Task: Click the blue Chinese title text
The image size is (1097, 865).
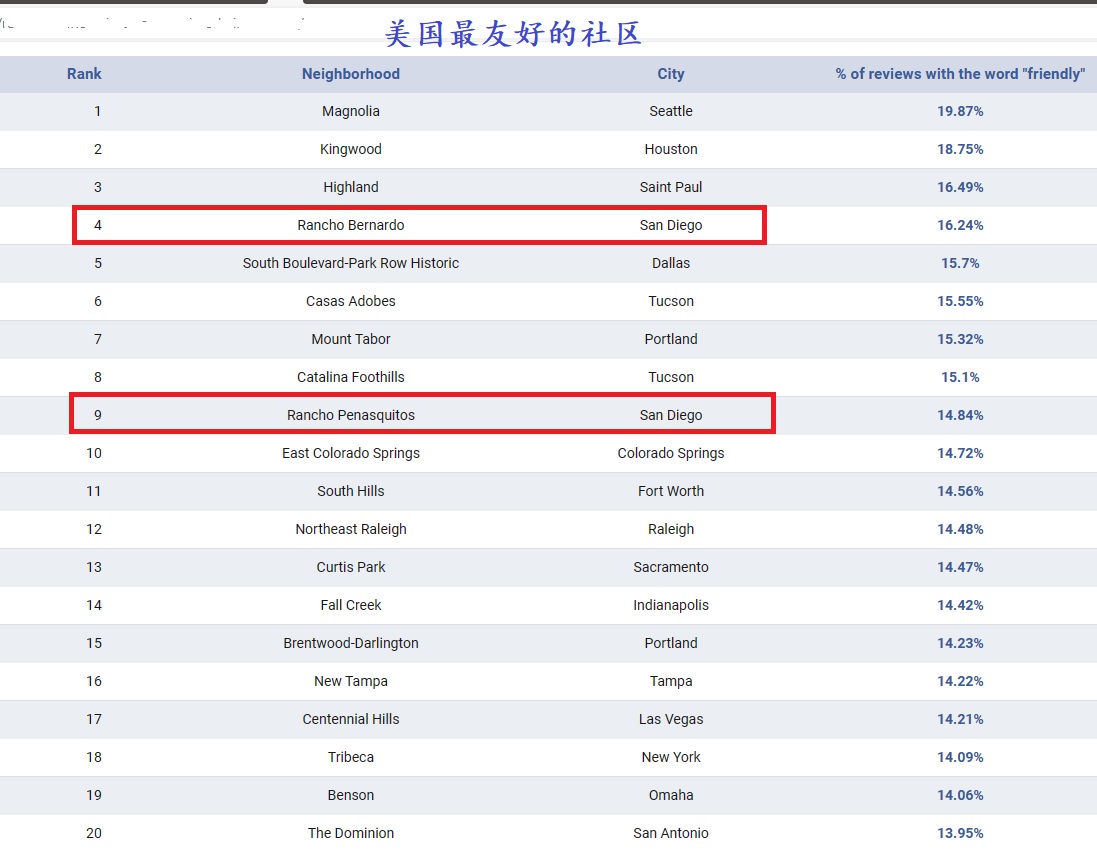Action: pos(513,33)
